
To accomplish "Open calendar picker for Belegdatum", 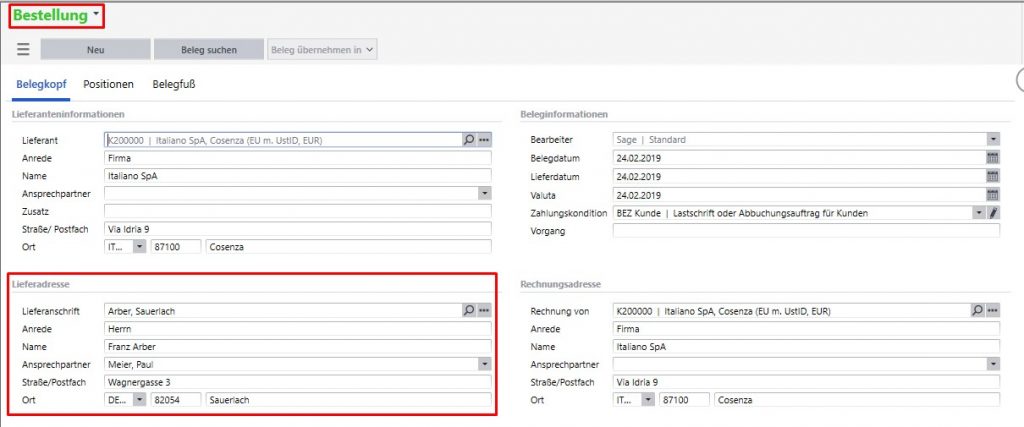I will (x=992, y=158).
